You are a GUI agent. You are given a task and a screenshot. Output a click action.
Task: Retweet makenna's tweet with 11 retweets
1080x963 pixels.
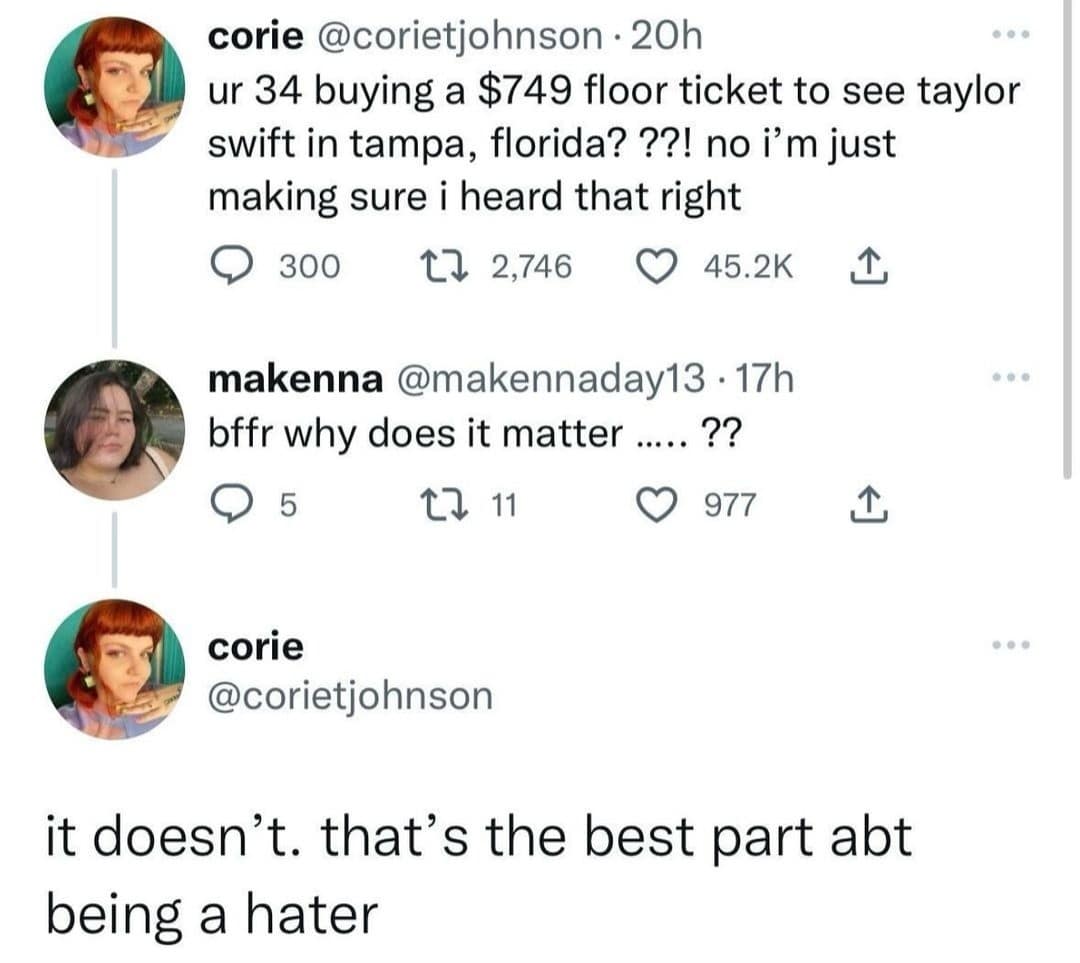pos(439,505)
